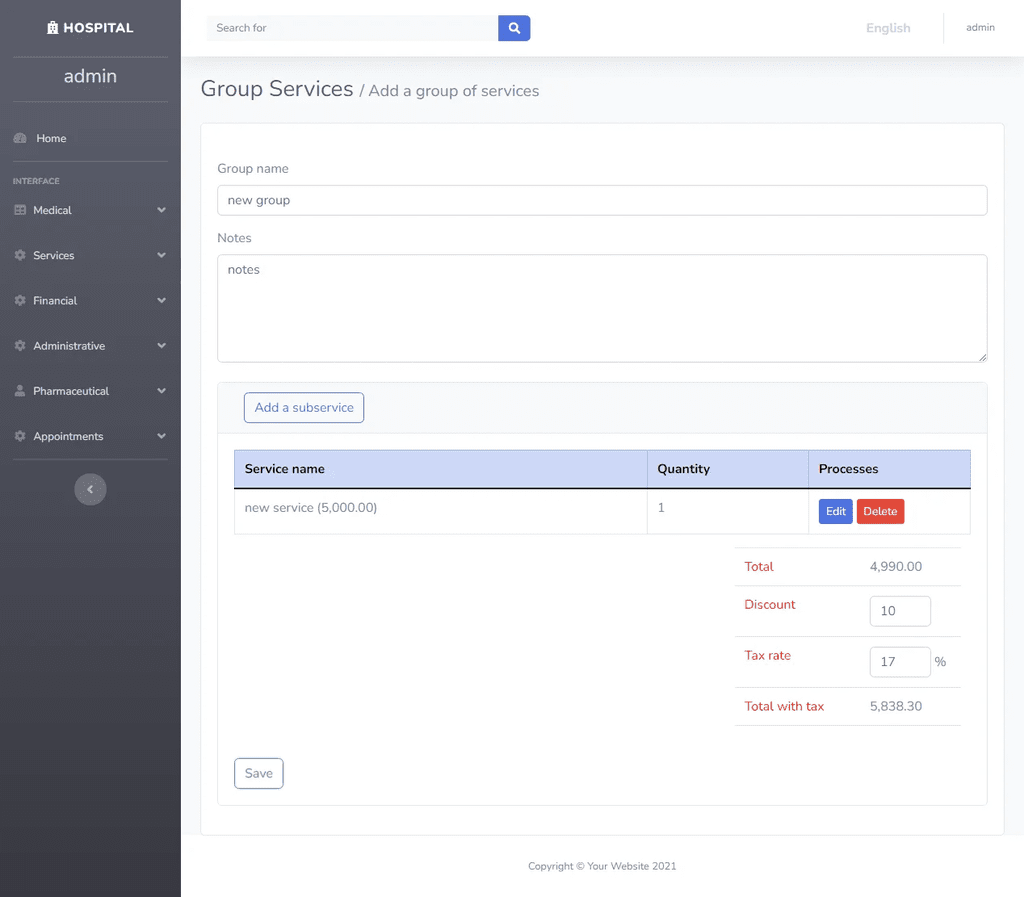Click the Appointments gear icon
Image resolution: width=1024 pixels, height=897 pixels.
(x=20, y=435)
